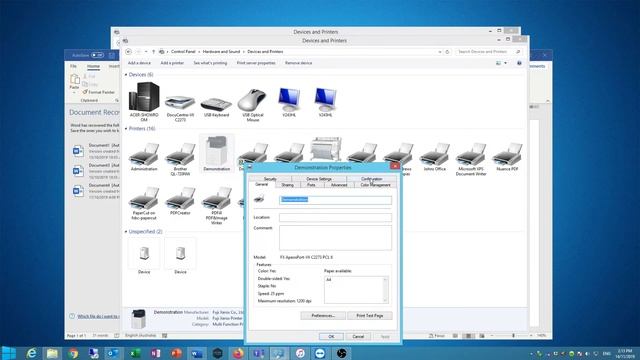Image resolution: width=640 pixels, height=360 pixels.
Task: Toggle the AutoSave switch in Word
Action: (97, 55)
